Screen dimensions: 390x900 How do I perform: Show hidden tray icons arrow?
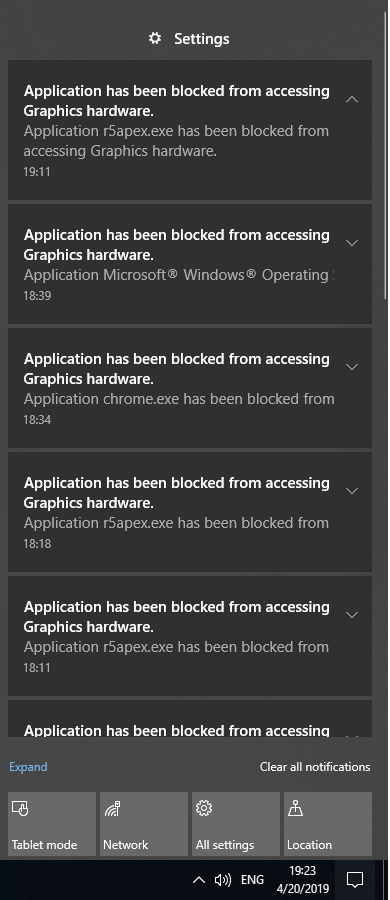pos(198,879)
